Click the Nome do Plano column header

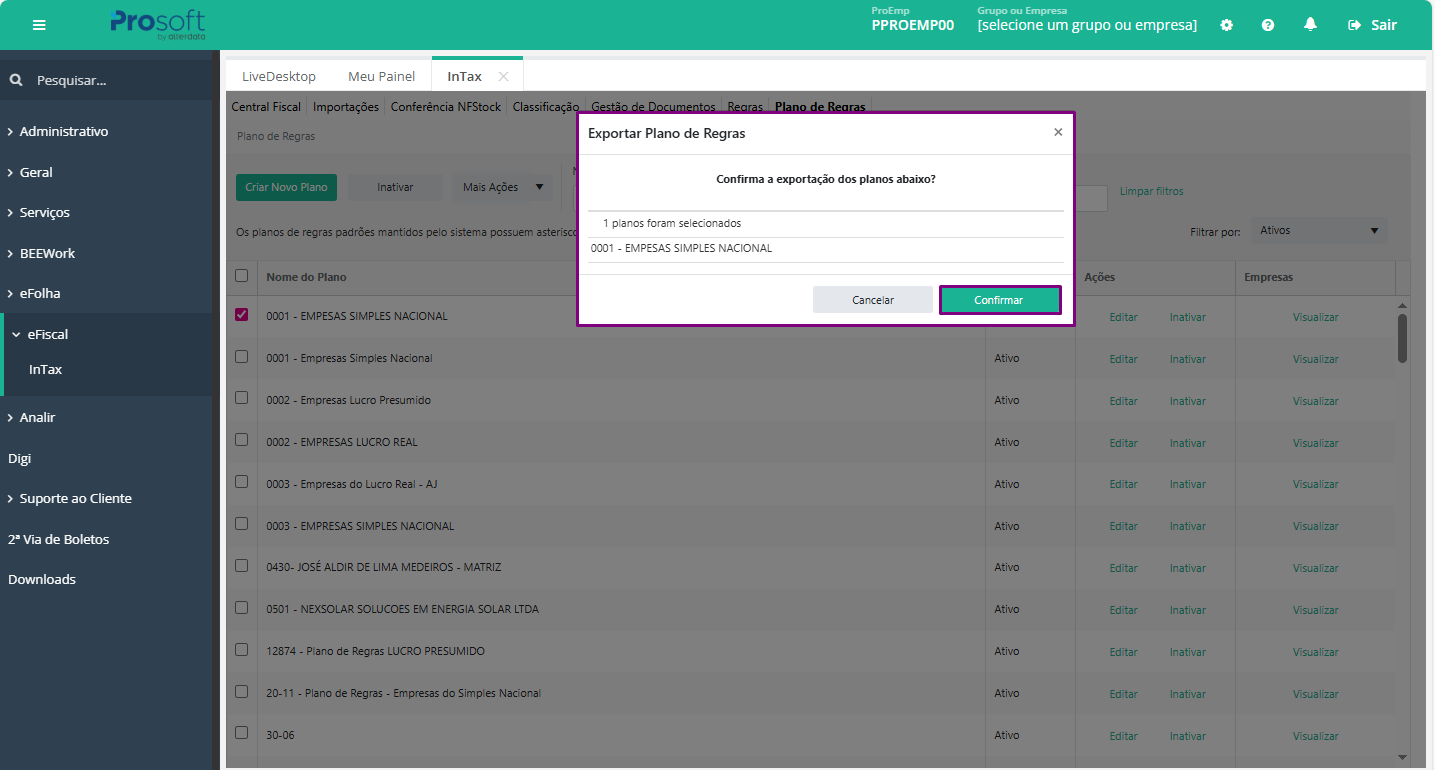click(306, 277)
